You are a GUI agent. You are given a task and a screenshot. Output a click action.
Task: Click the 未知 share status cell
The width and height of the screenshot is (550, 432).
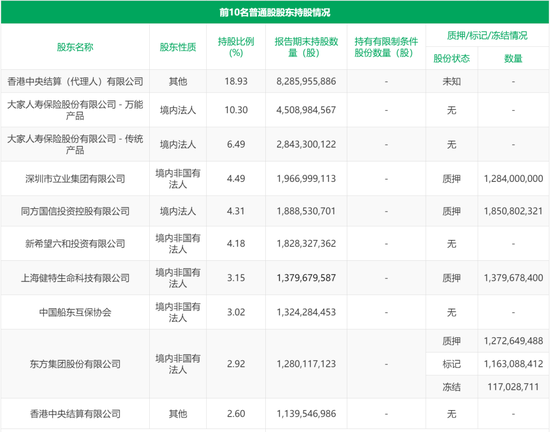pyautogui.click(x=451, y=81)
